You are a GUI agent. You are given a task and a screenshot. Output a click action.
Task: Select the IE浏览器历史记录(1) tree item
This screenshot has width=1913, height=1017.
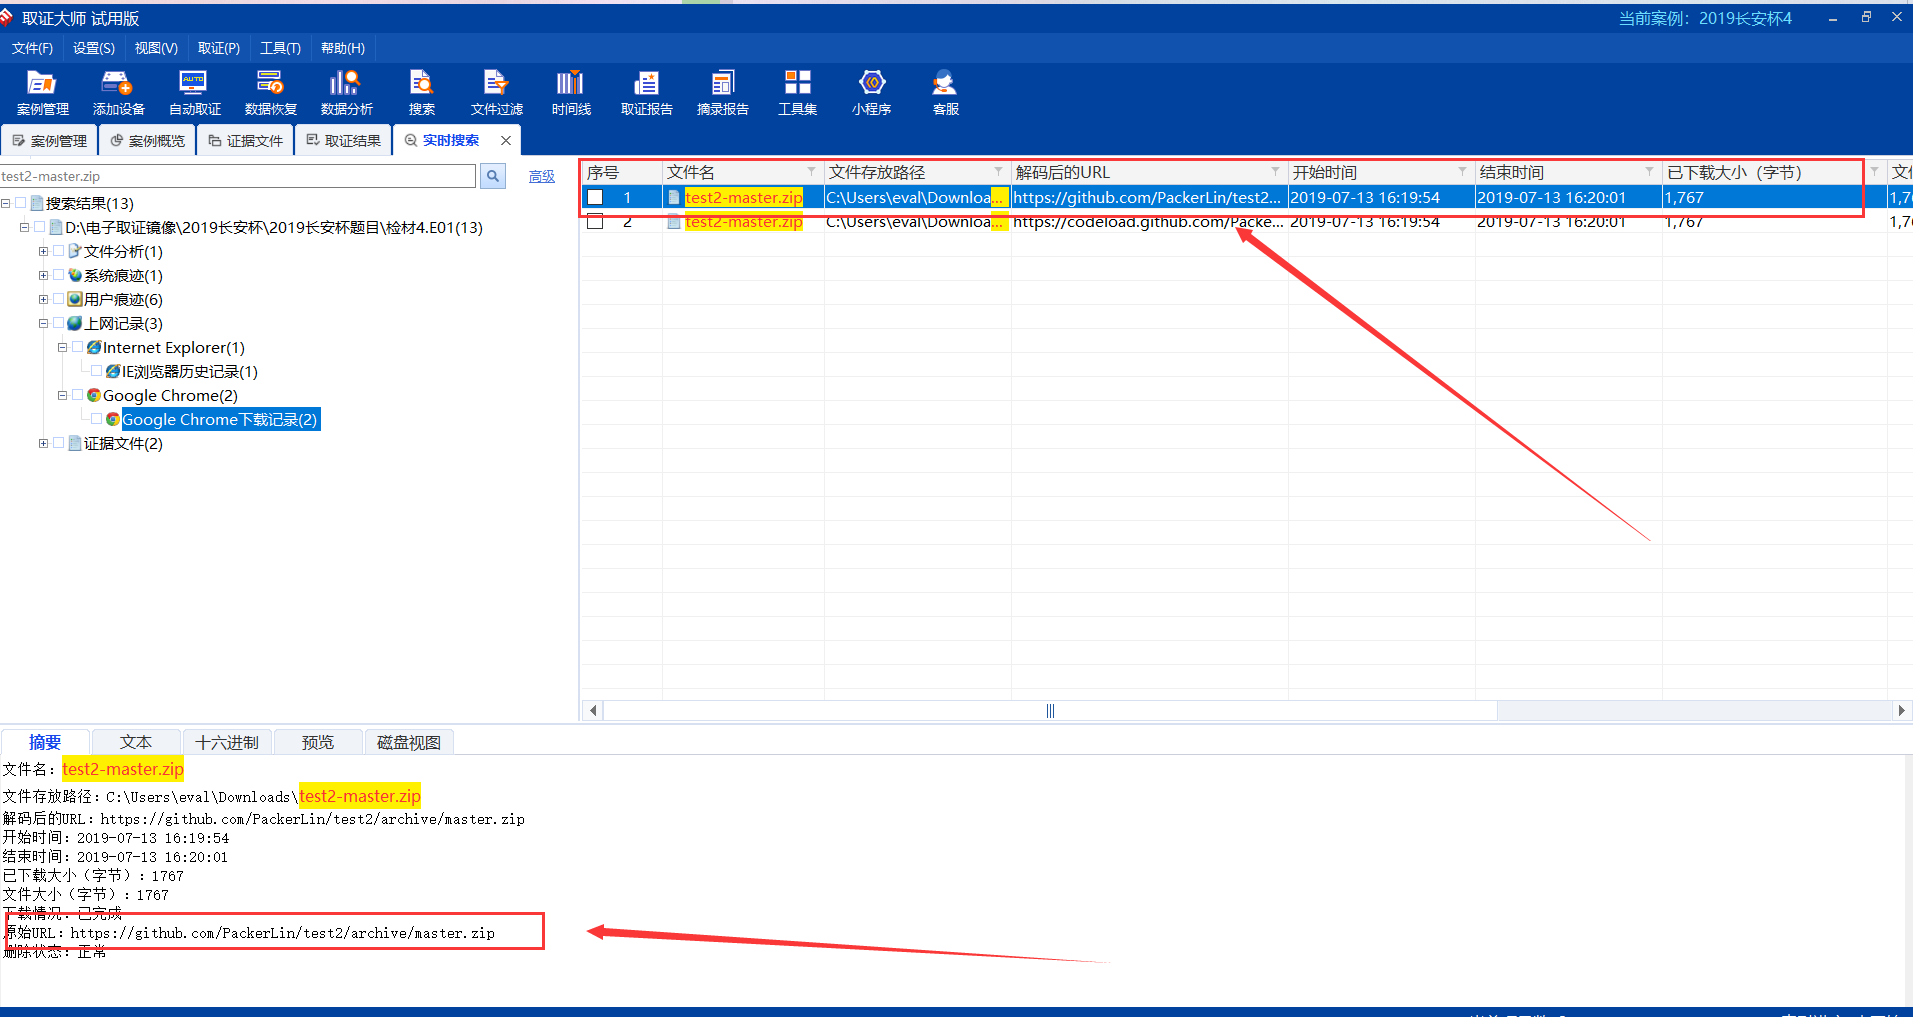tap(189, 372)
